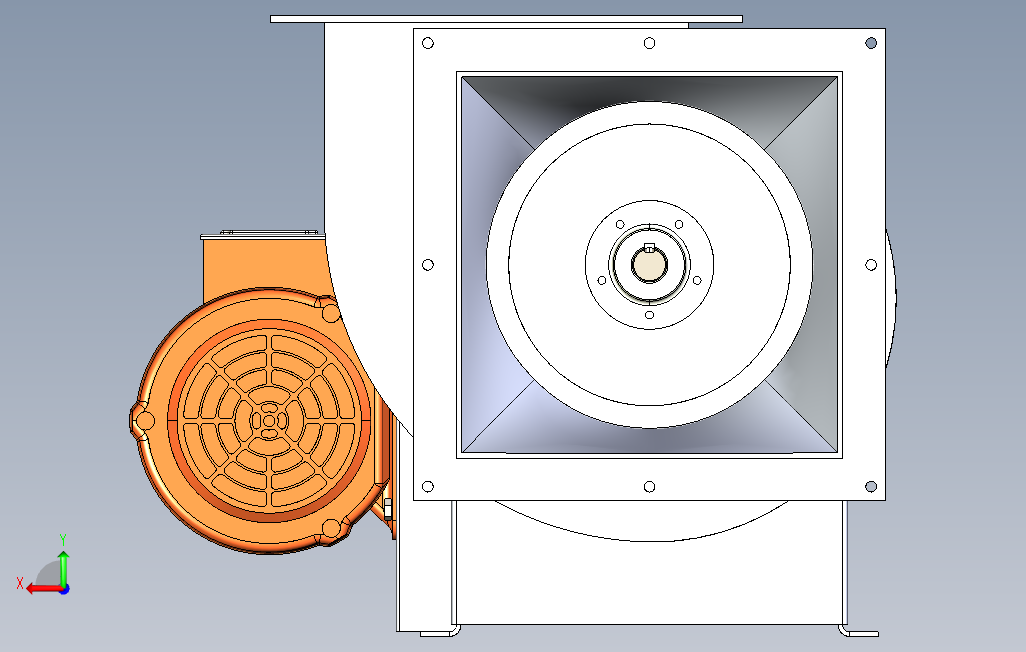Pick the small square key on the shaft
Image resolution: width=1026 pixels, height=652 pixels.
[649, 247]
